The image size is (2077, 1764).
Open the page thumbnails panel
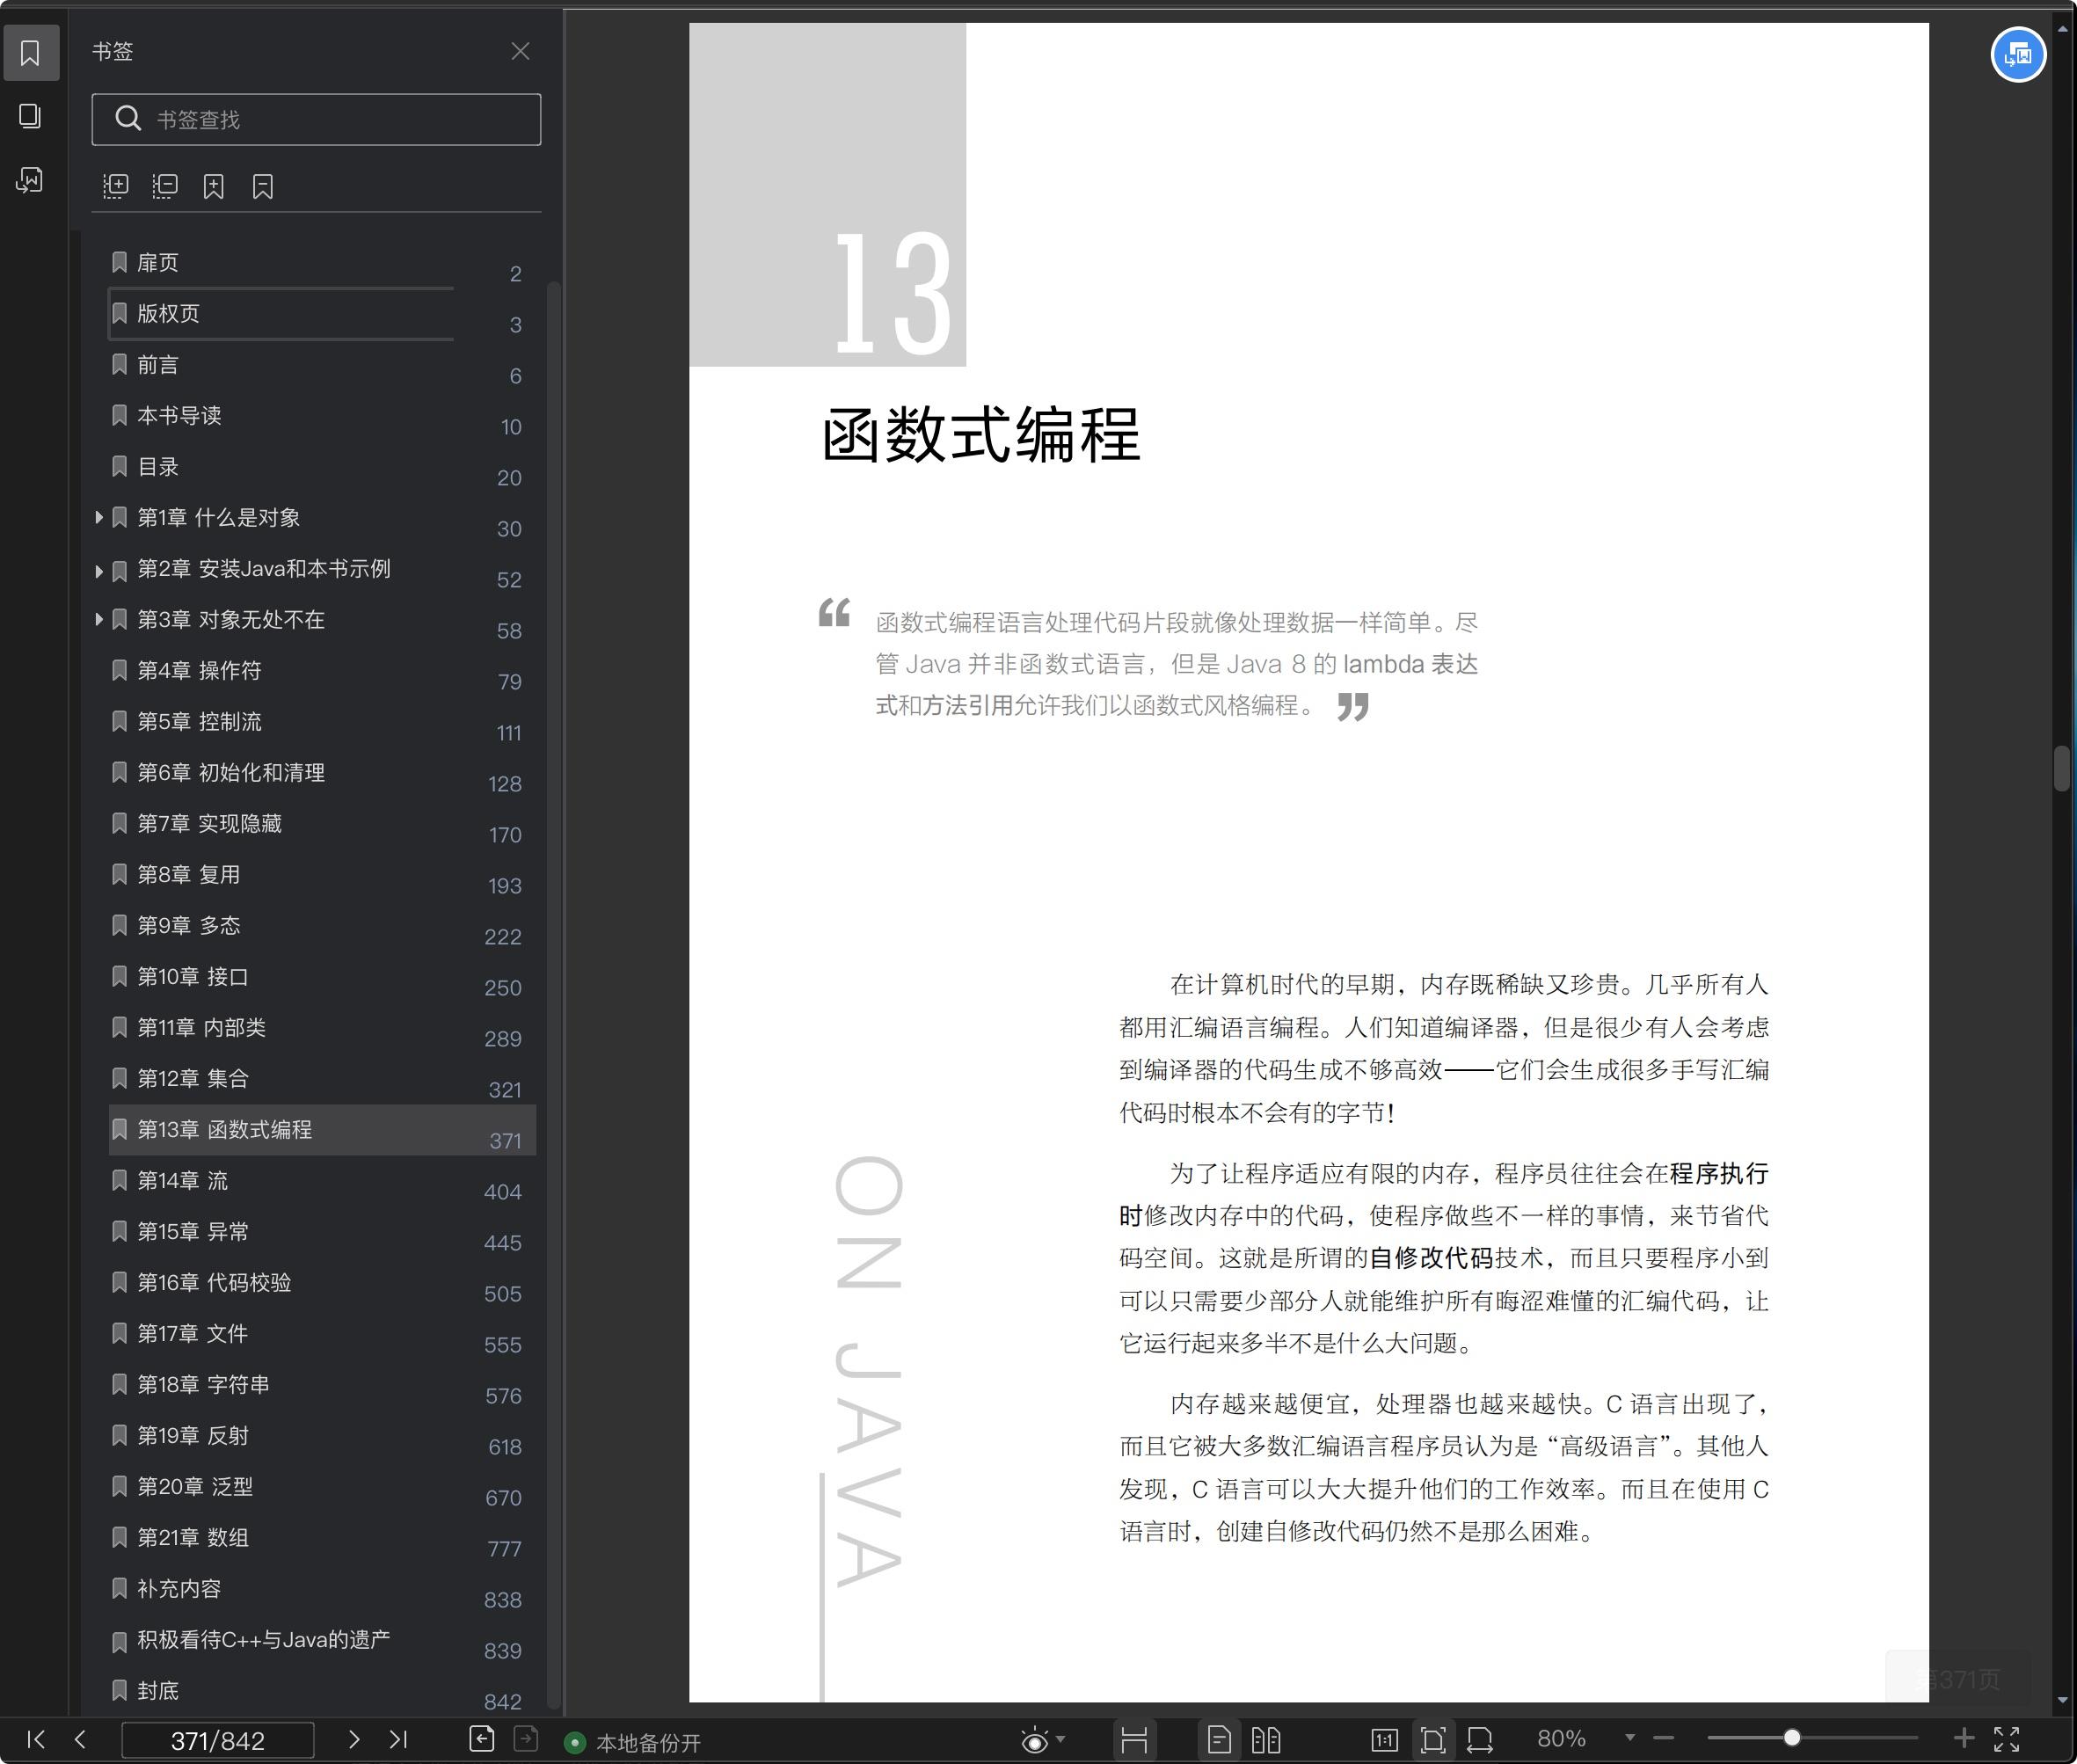31,116
